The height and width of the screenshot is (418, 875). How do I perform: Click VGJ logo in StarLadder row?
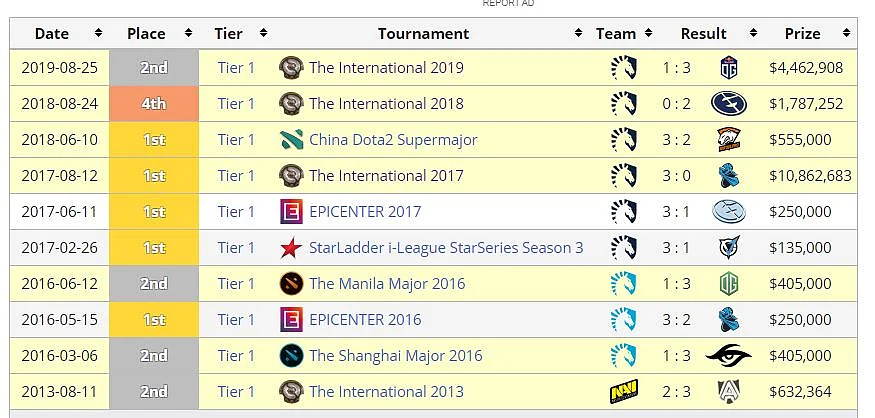pyautogui.click(x=729, y=247)
